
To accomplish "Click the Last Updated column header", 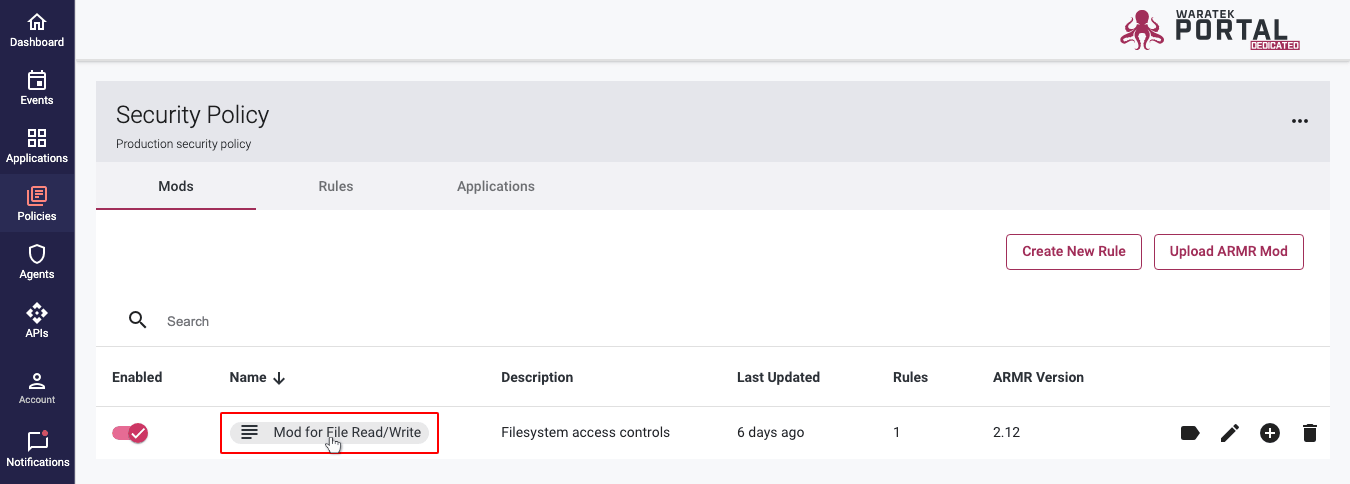I will [x=778, y=377].
